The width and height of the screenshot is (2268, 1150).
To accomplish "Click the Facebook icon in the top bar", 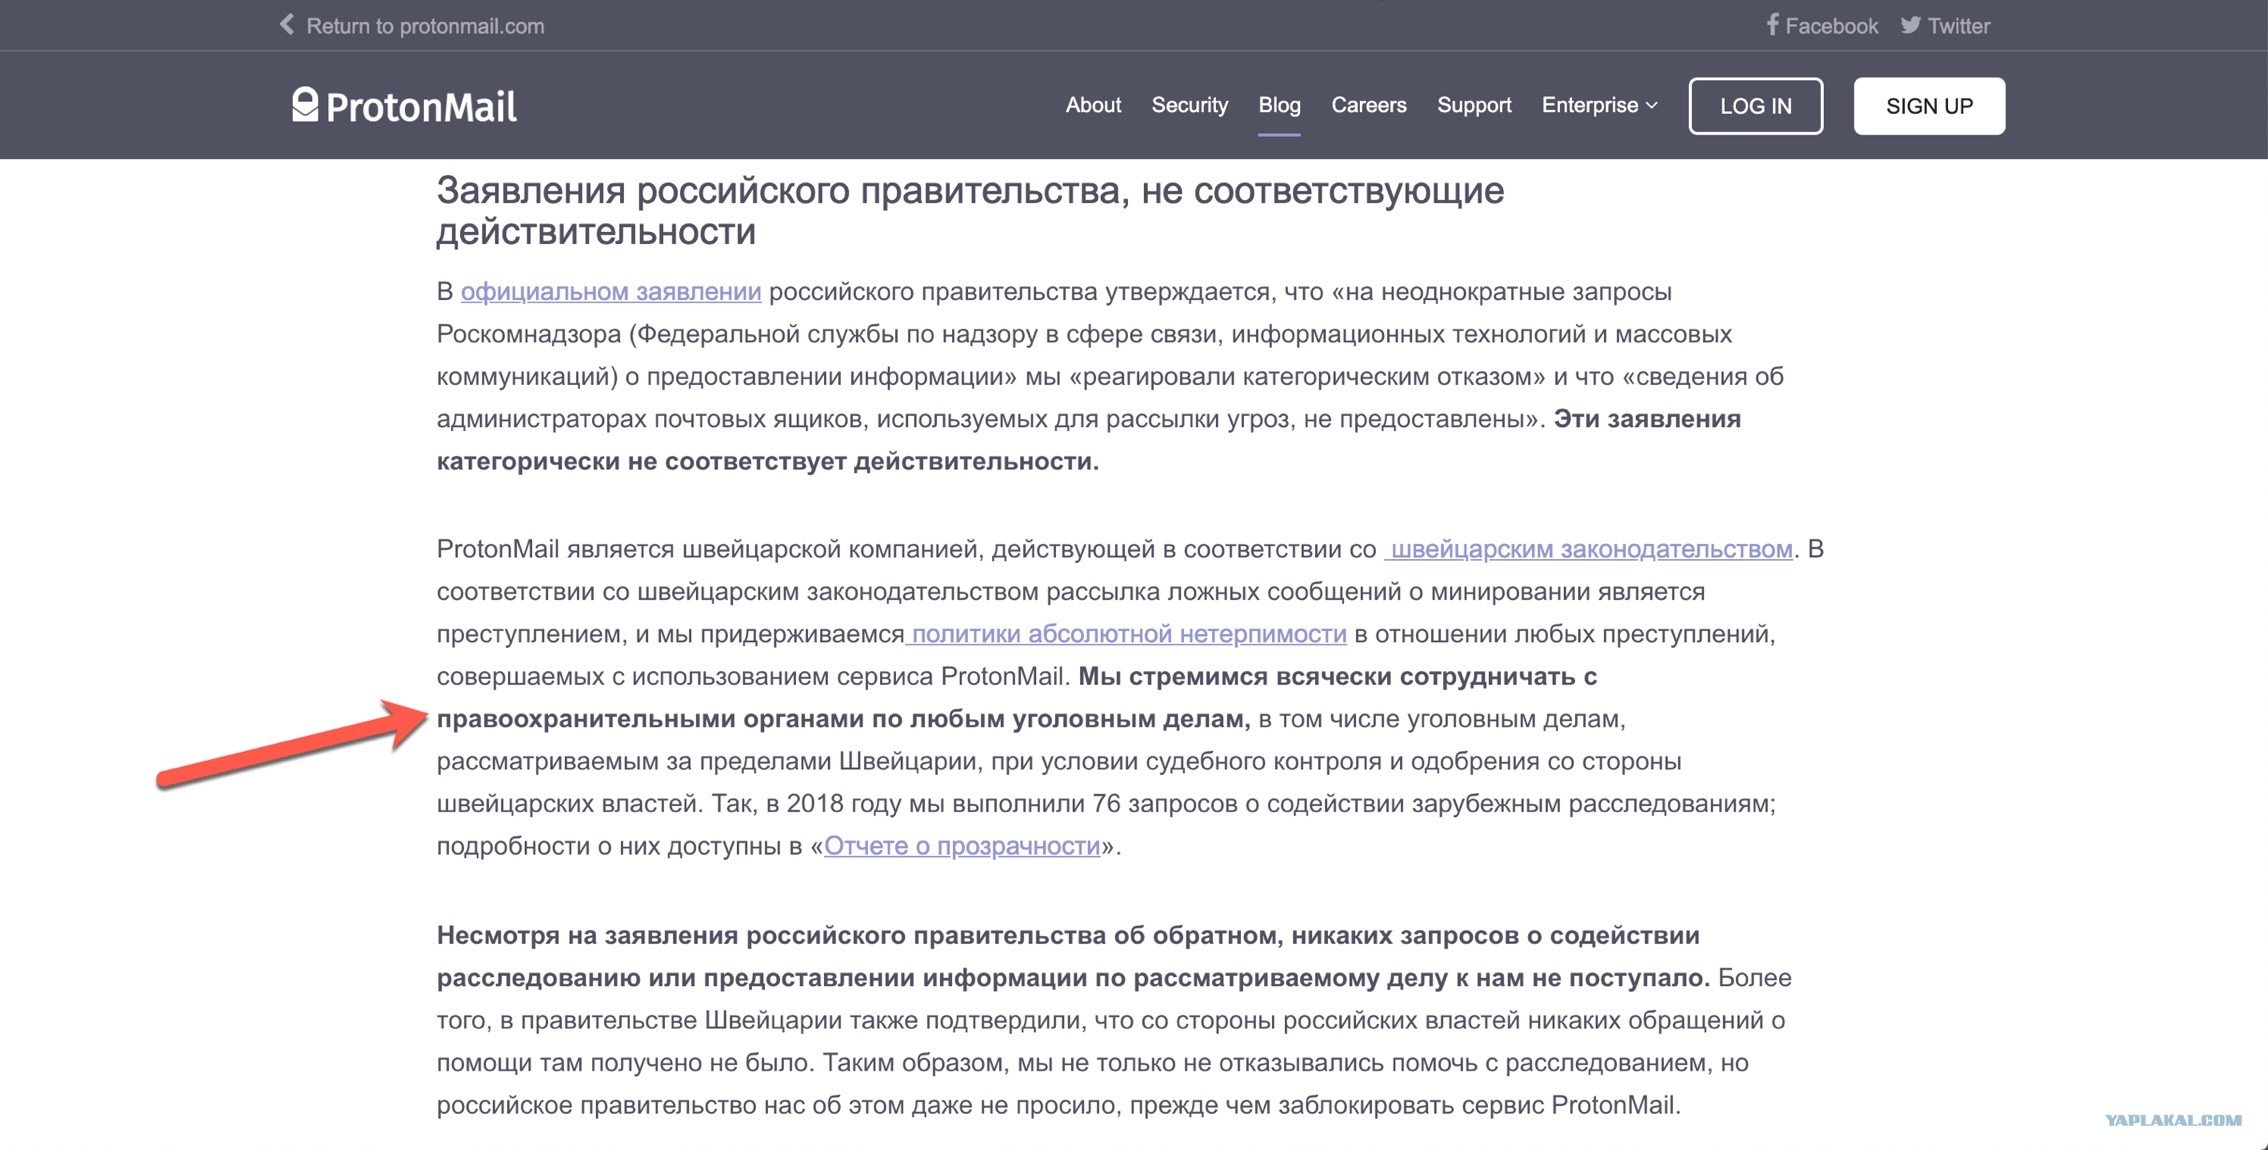I will (x=1772, y=25).
